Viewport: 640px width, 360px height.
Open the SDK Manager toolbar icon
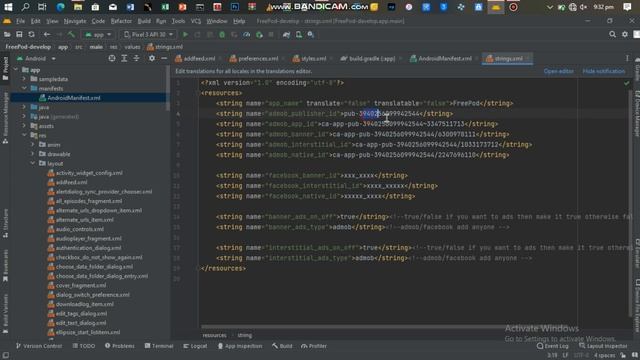(311, 35)
